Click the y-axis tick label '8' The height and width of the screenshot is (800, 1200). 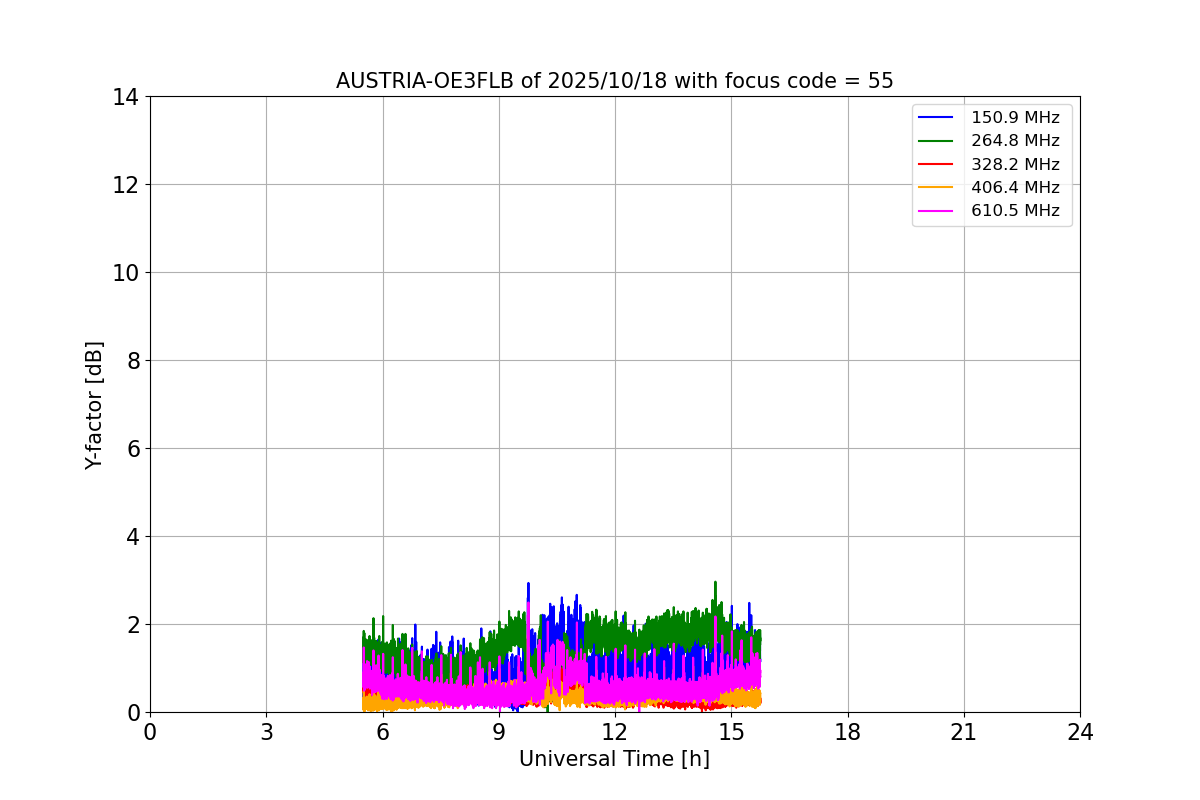132,361
